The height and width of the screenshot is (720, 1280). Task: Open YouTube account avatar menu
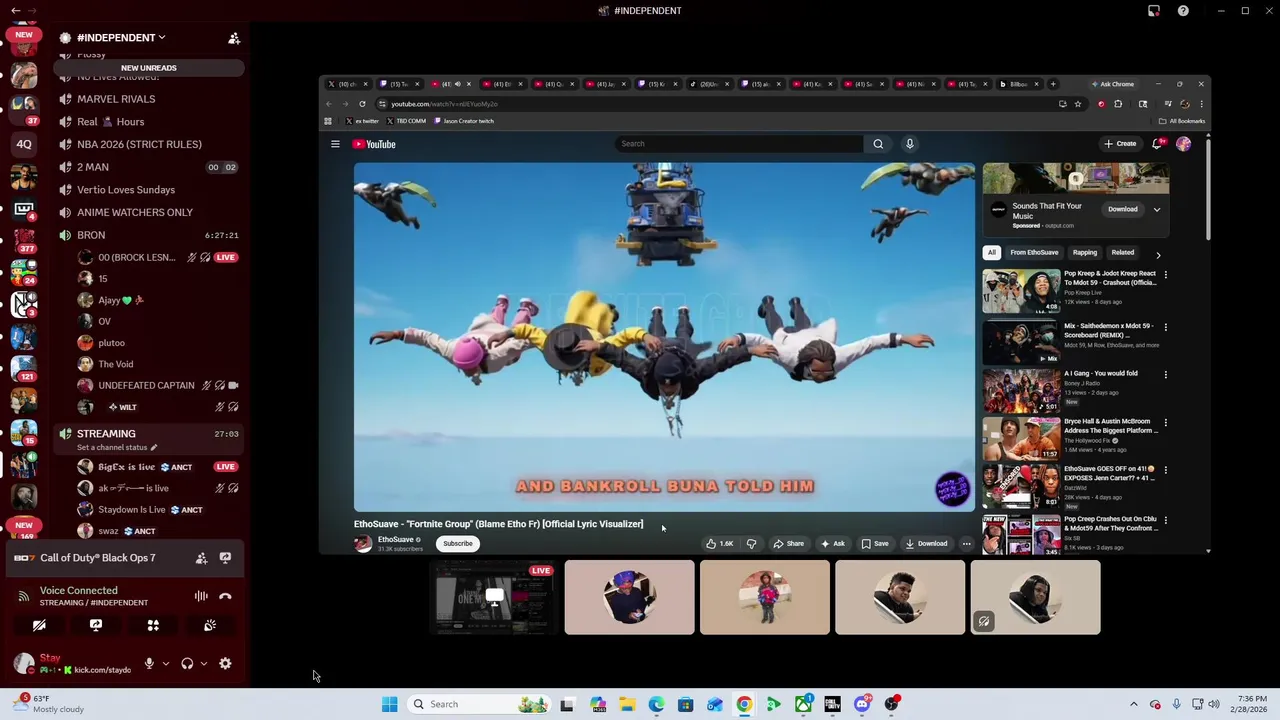(1184, 144)
